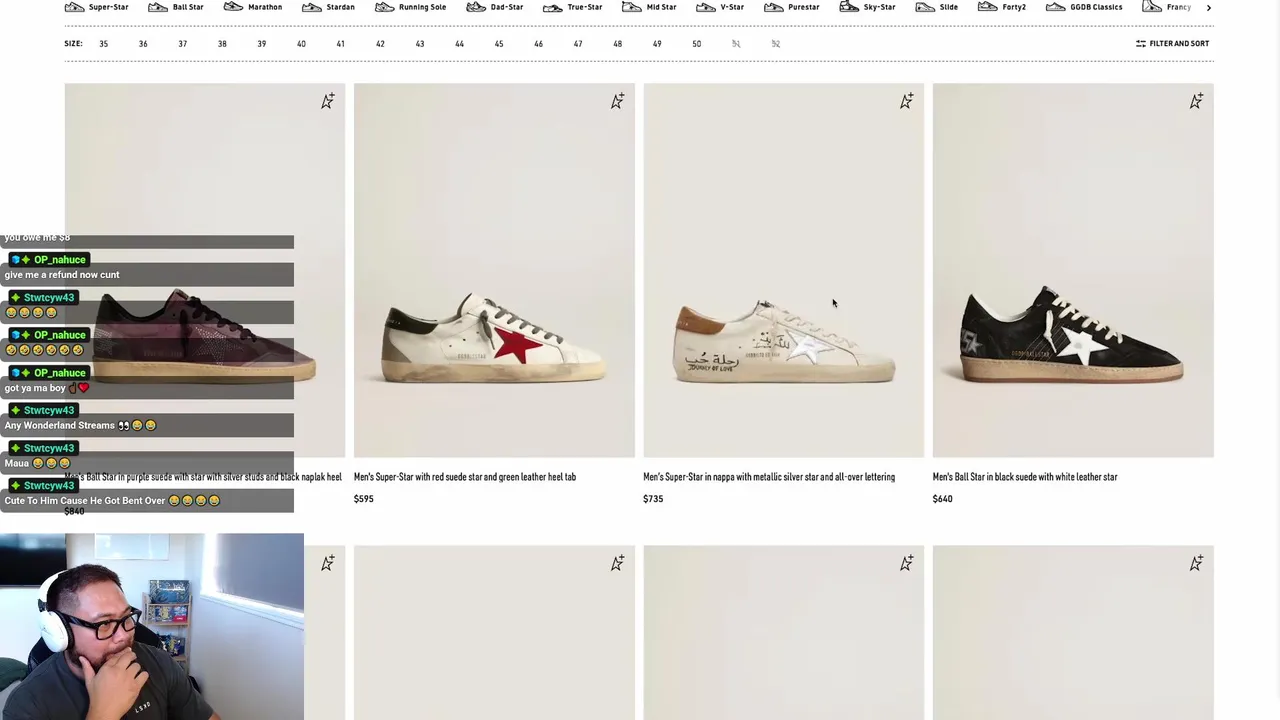Wishlist icon on second-row third product card

click(906, 564)
